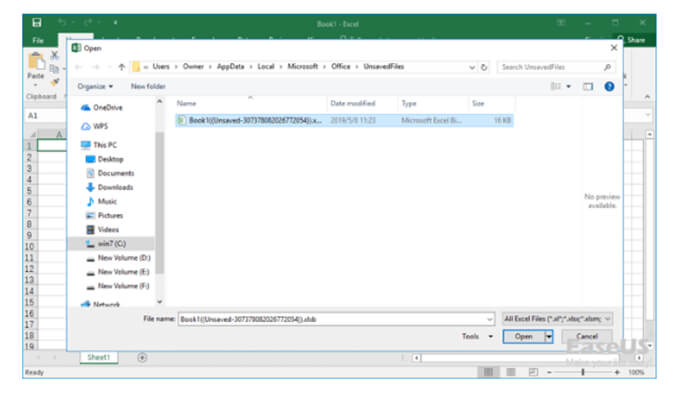The width and height of the screenshot is (700, 402).
Task: Select New Volume (F:) drive
Action: point(118,286)
